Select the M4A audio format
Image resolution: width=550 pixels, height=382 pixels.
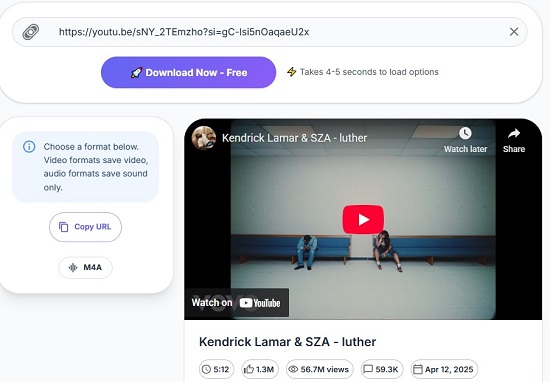point(85,268)
